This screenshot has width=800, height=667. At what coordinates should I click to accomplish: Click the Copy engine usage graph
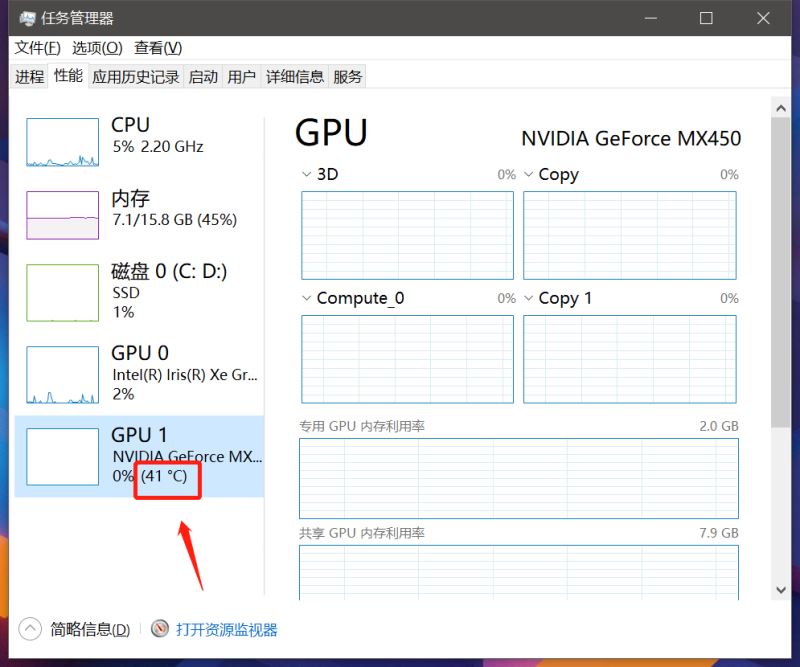coord(630,235)
